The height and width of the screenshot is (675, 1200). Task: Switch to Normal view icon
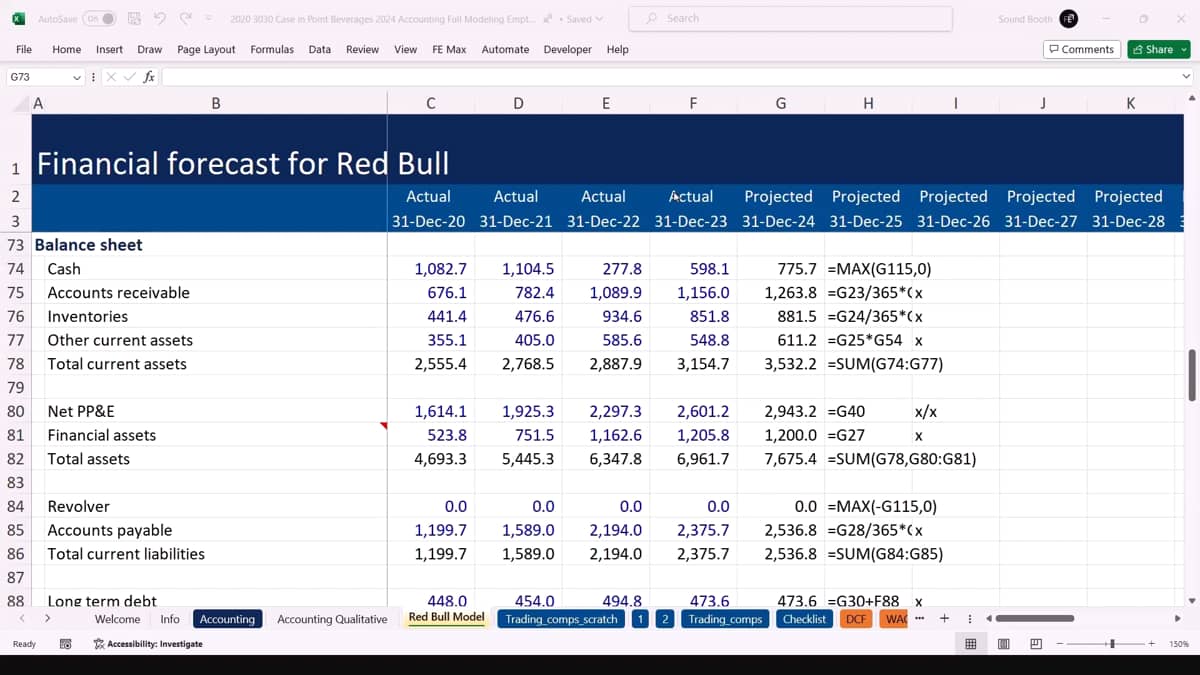[970, 644]
